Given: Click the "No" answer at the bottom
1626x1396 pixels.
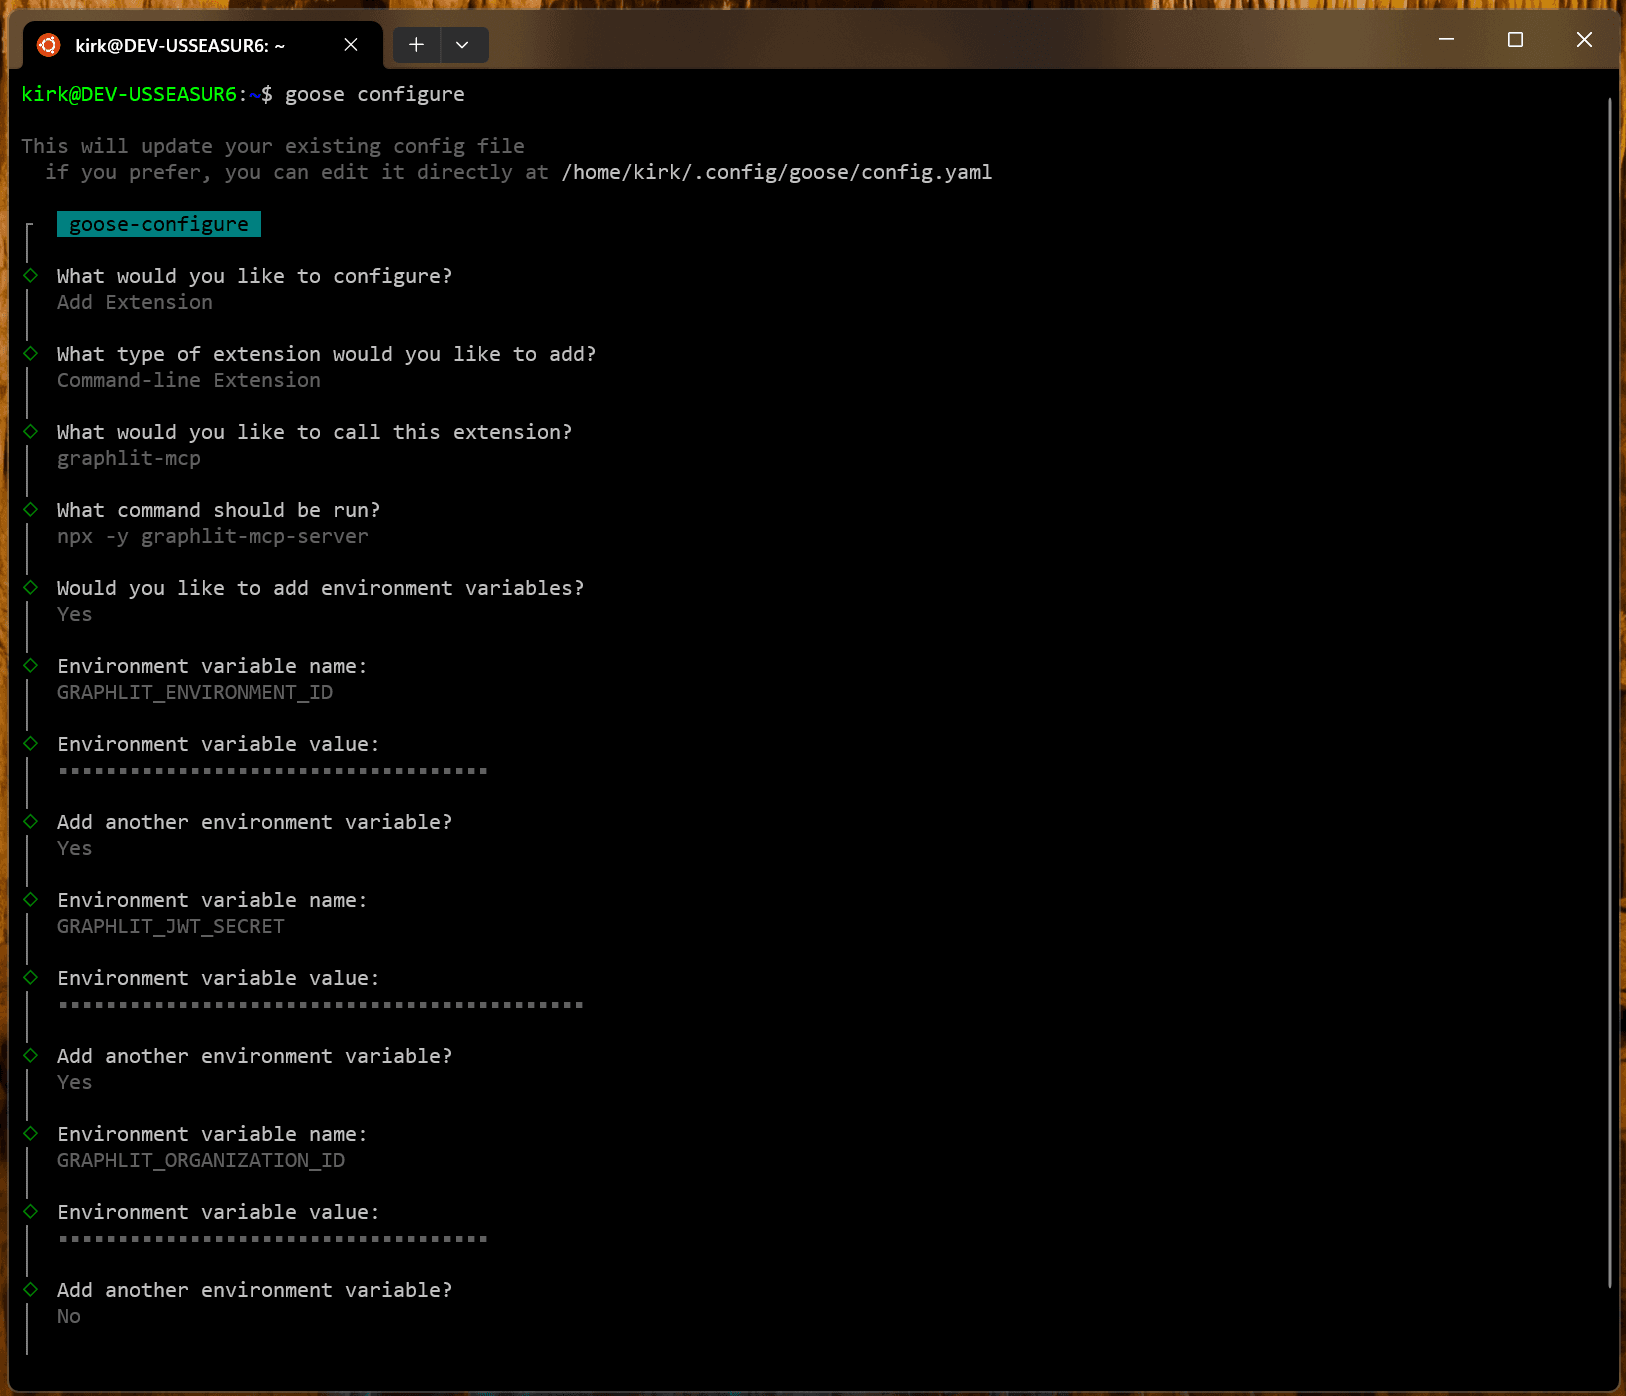Looking at the screenshot, I should click(x=69, y=1316).
